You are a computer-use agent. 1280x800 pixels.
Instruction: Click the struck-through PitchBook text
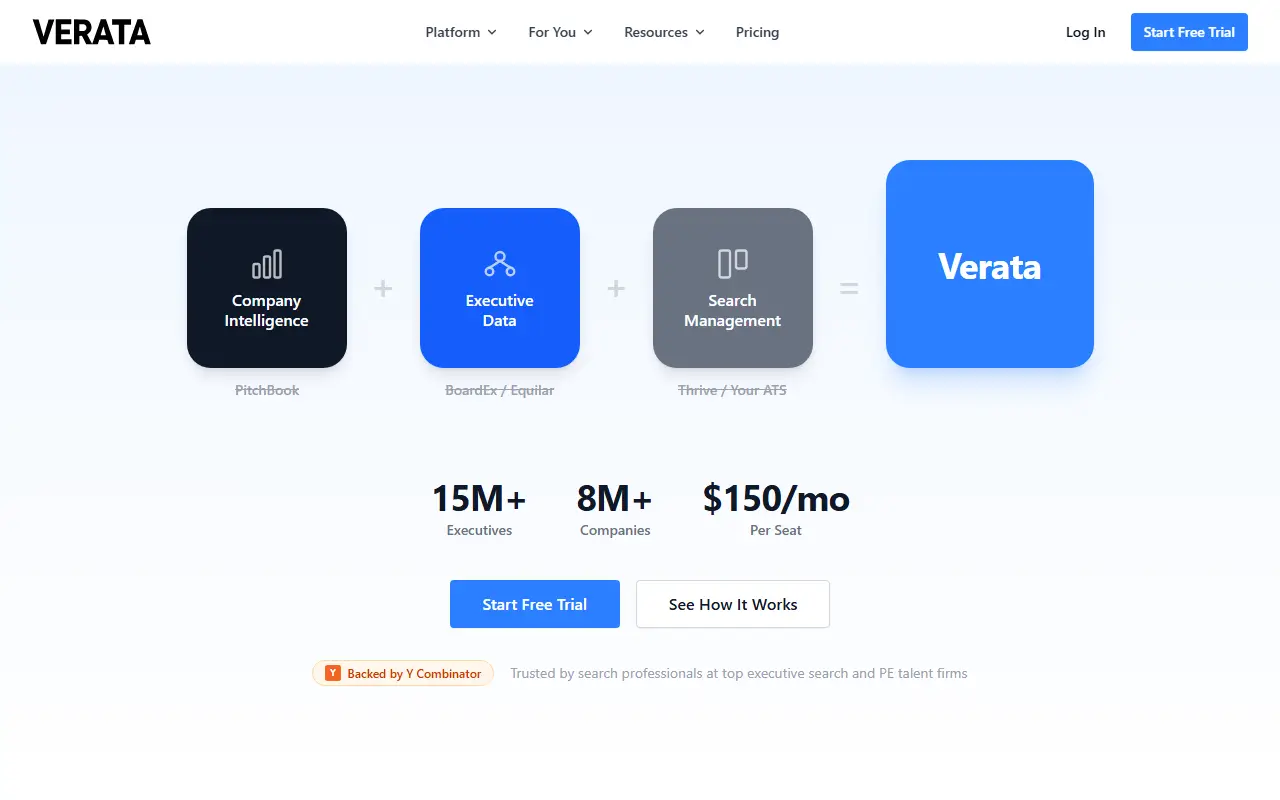pos(267,390)
